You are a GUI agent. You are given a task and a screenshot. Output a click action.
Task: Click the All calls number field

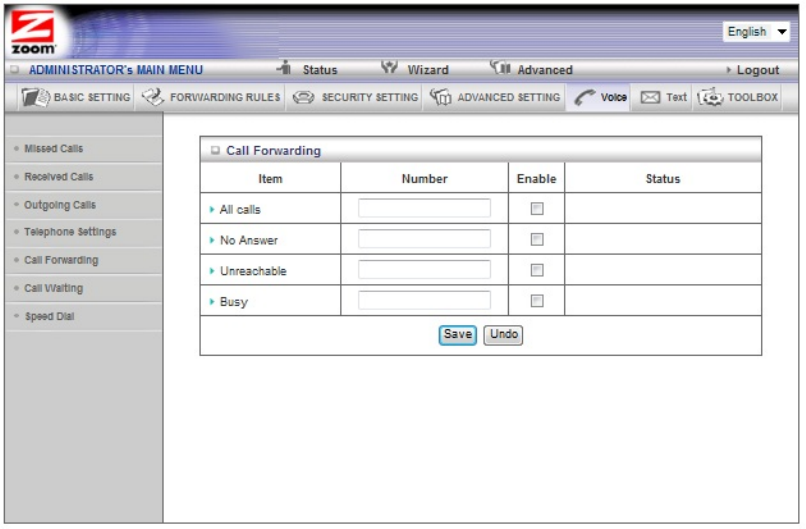click(424, 208)
